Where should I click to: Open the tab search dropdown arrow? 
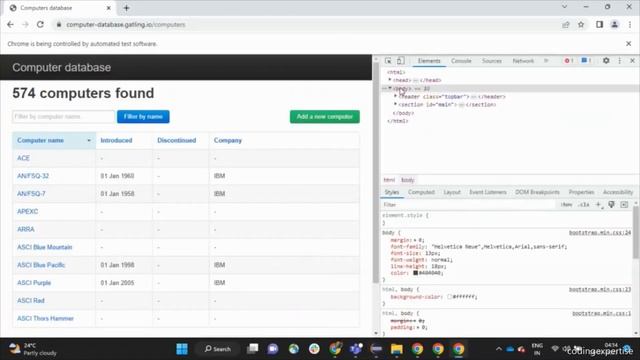click(x=564, y=7)
